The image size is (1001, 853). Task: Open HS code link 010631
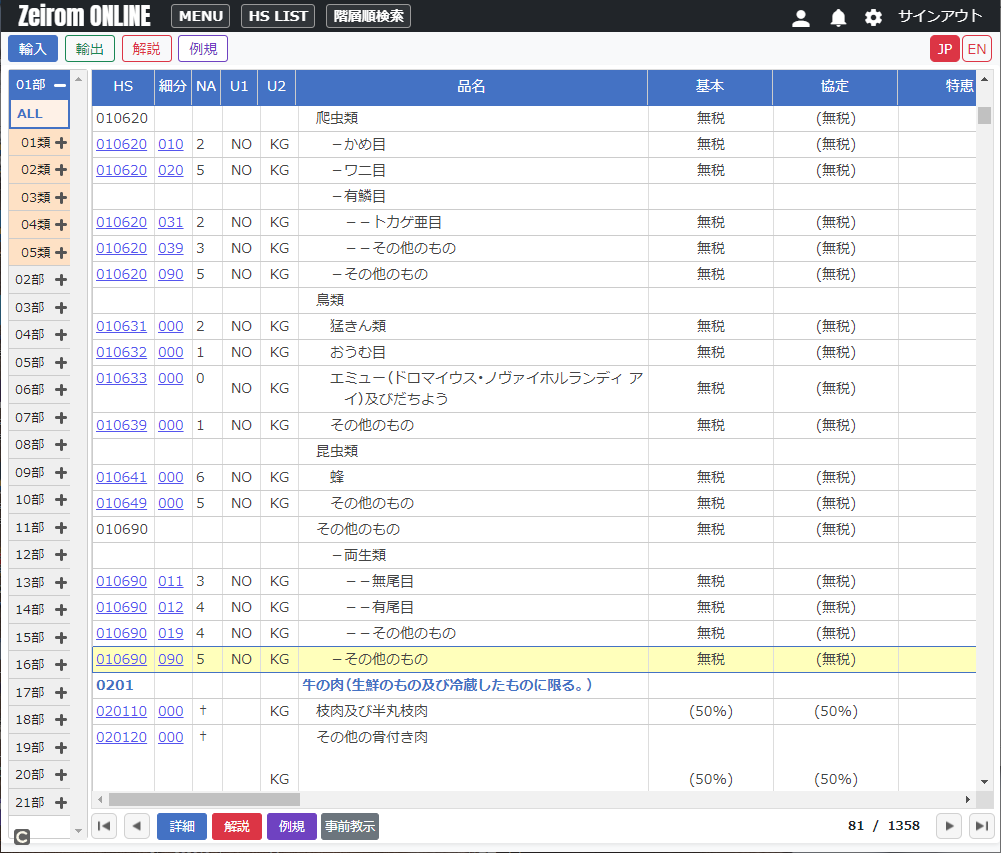pos(121,326)
